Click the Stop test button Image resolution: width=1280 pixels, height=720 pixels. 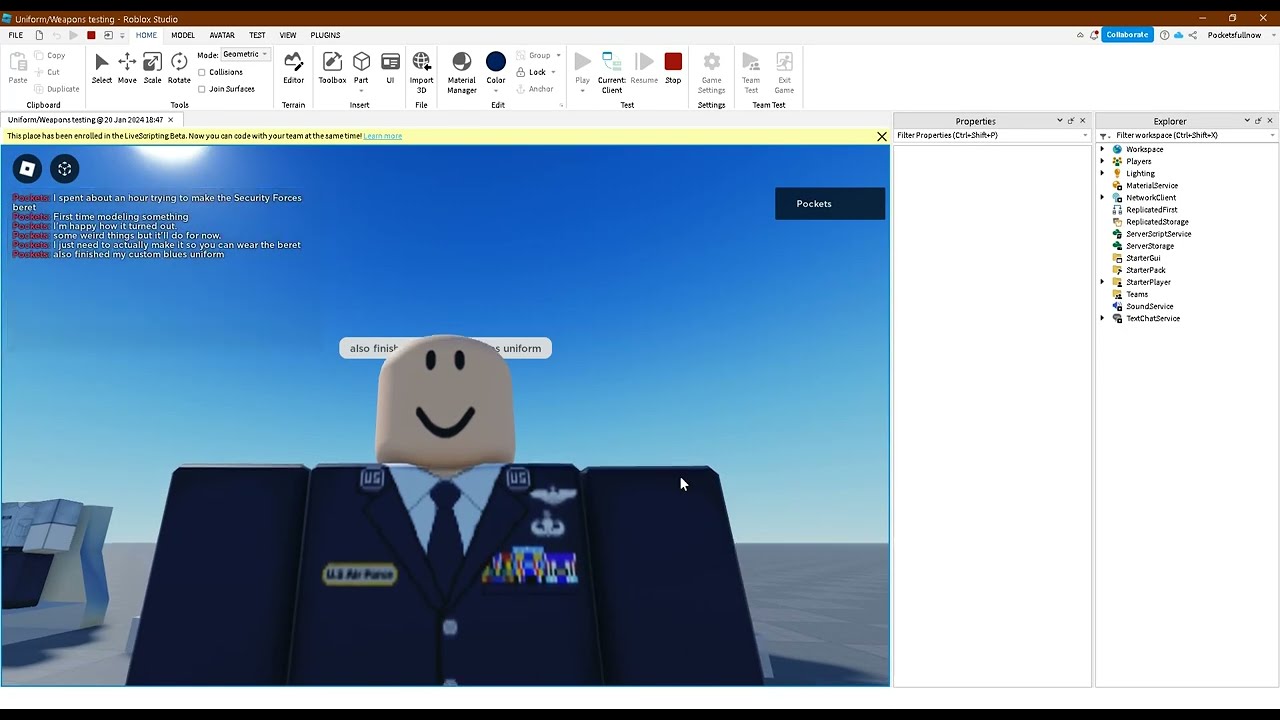pos(673,68)
